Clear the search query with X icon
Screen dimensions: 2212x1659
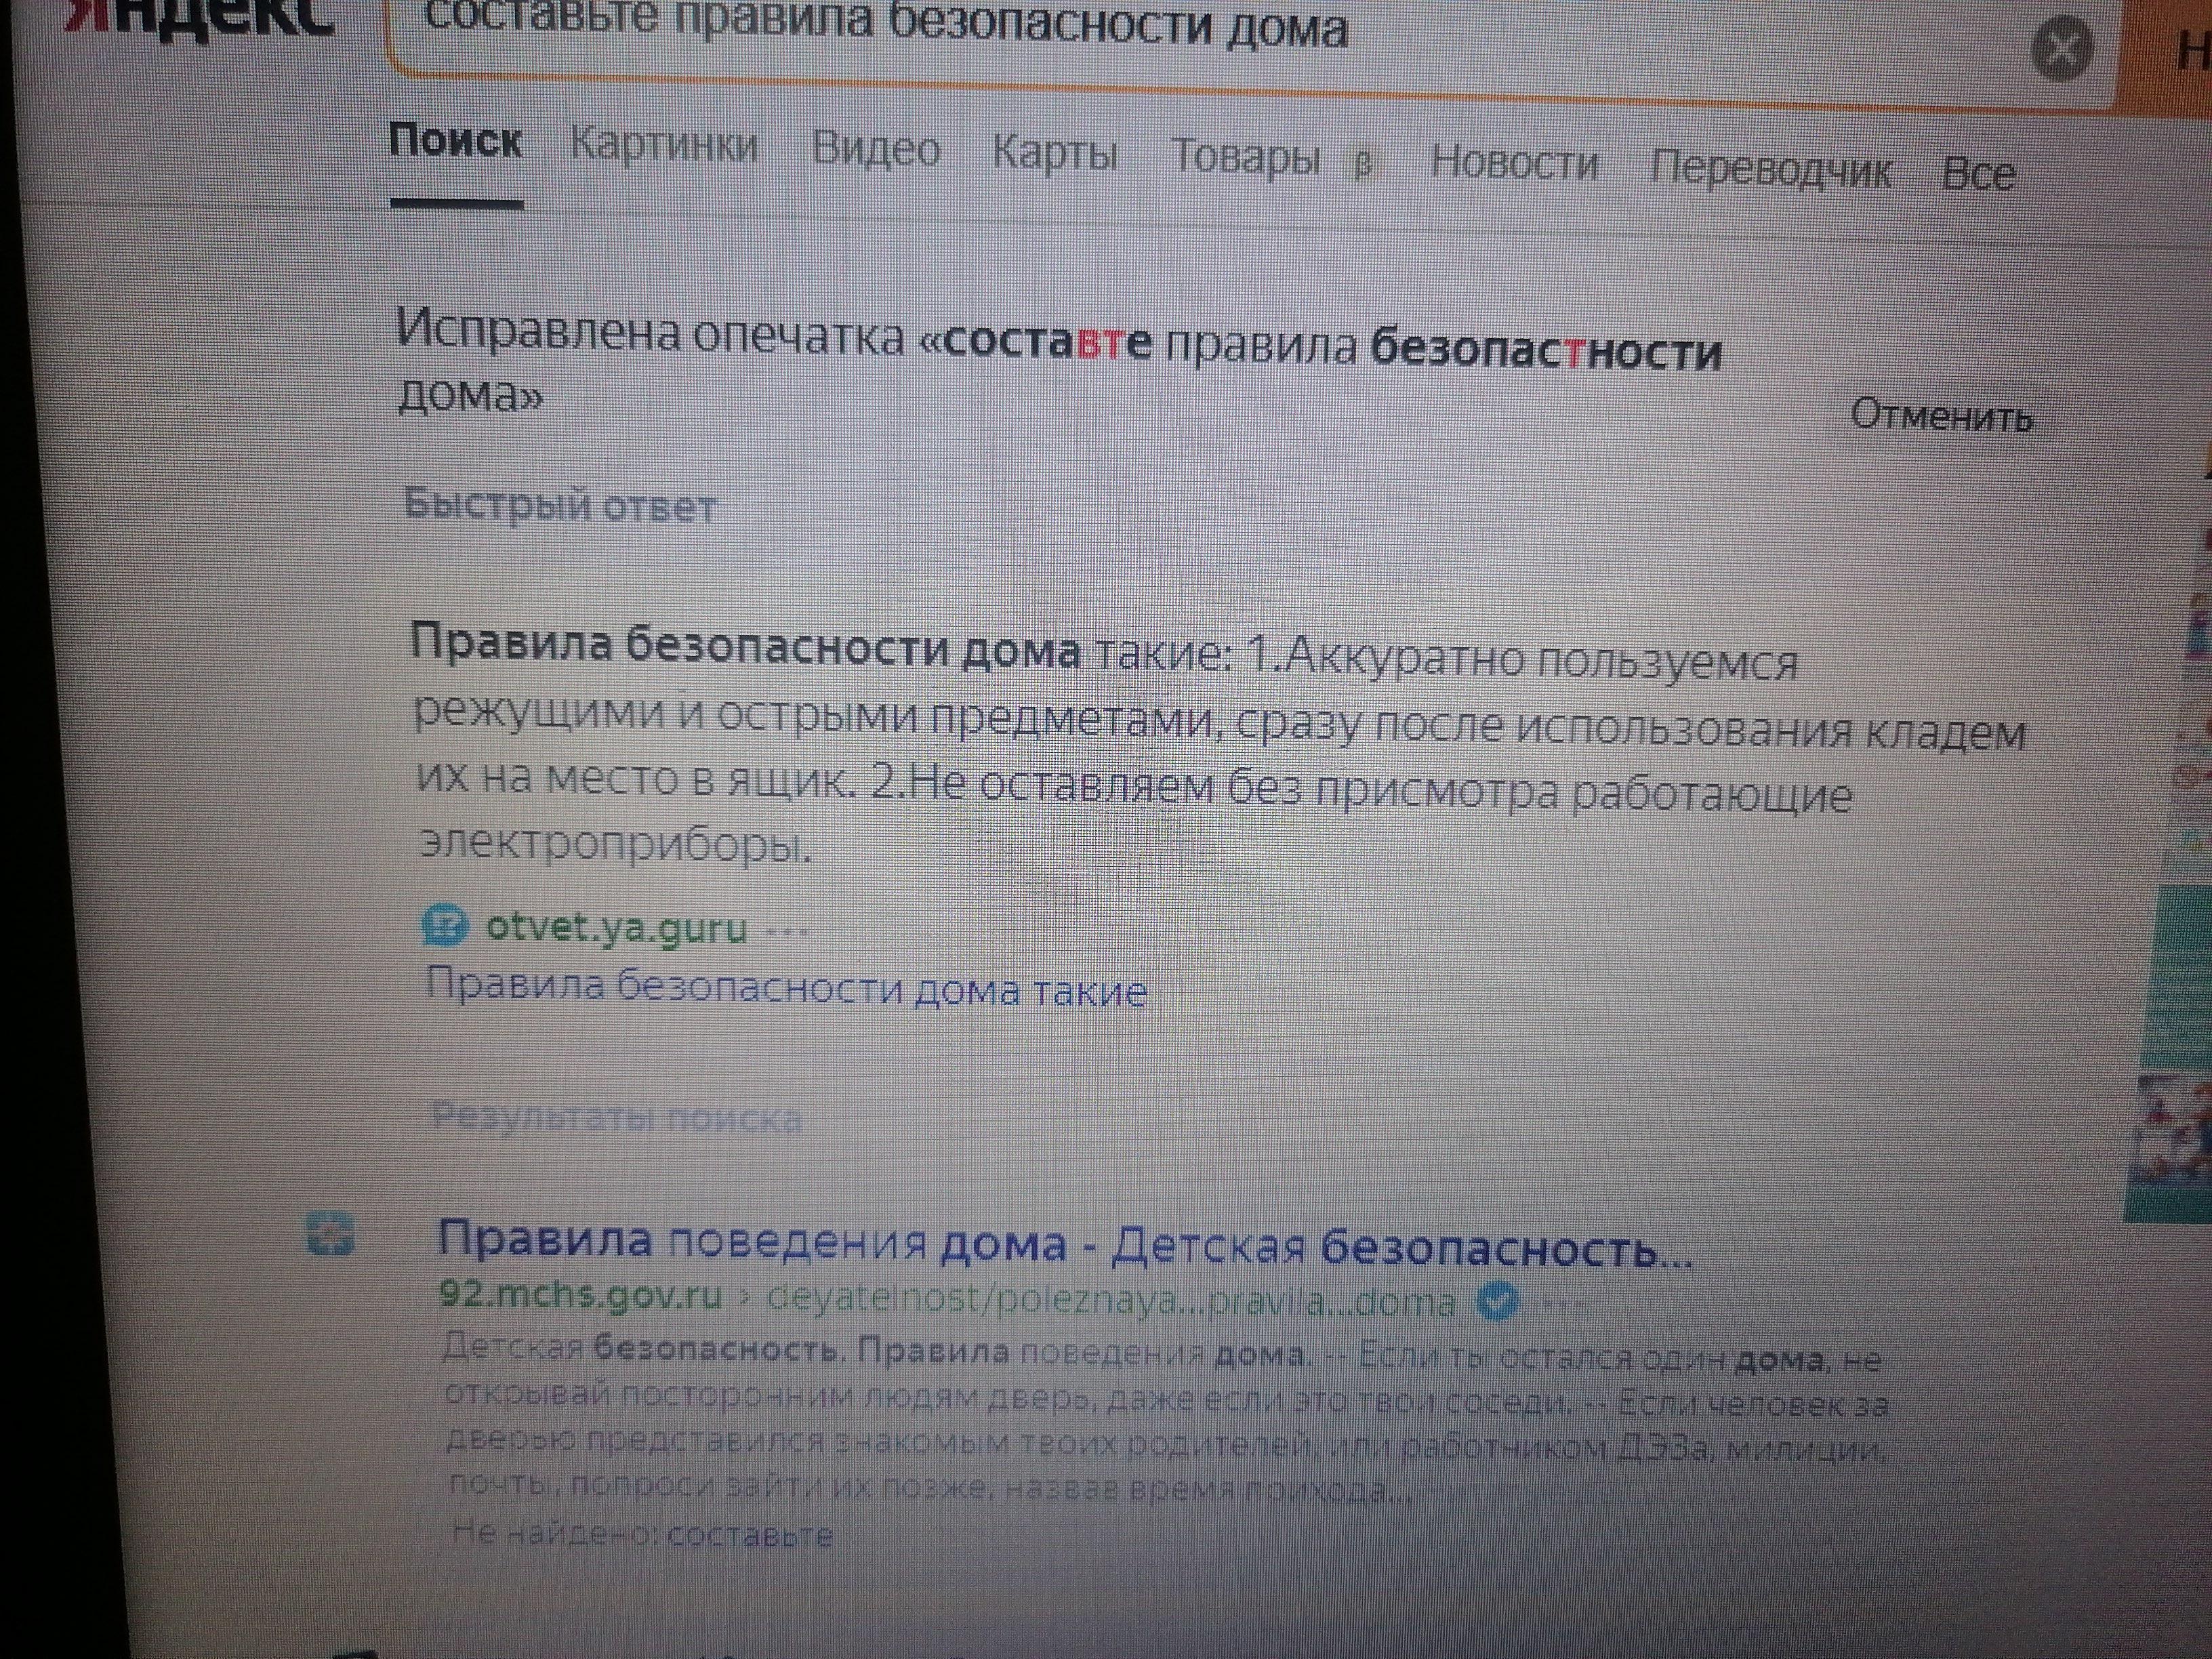click(x=2061, y=48)
